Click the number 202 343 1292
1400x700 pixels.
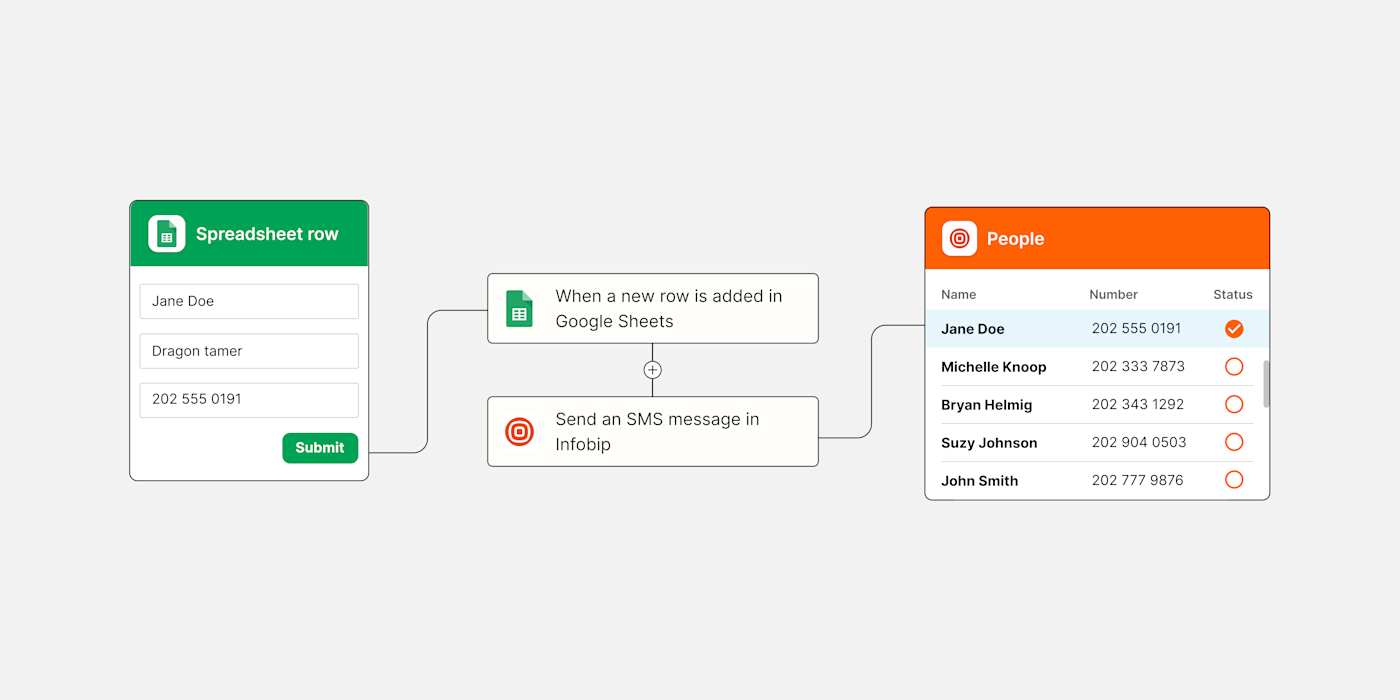coord(1138,404)
